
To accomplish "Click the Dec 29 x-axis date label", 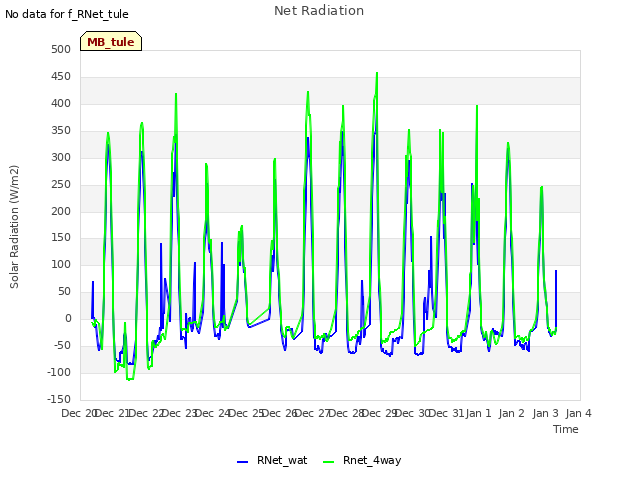I will [380, 413].
